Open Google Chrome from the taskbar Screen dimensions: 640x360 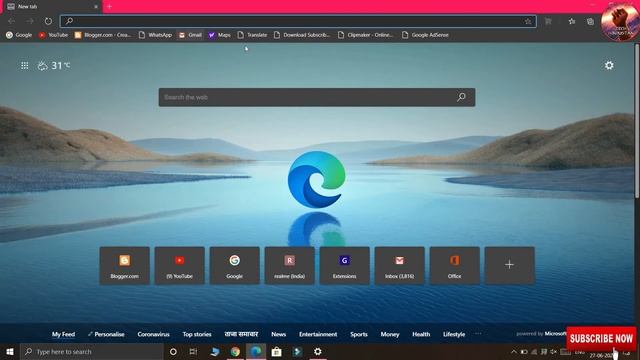(235, 351)
